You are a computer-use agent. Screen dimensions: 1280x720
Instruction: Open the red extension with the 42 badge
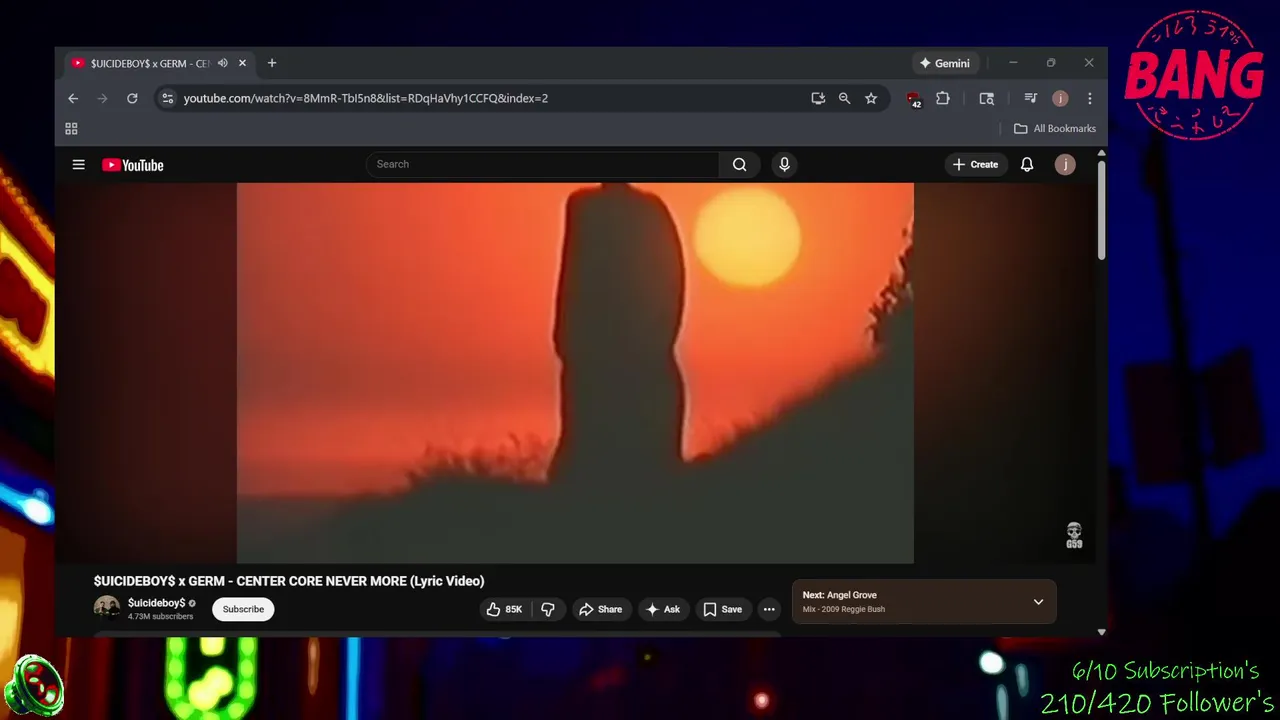tap(913, 98)
